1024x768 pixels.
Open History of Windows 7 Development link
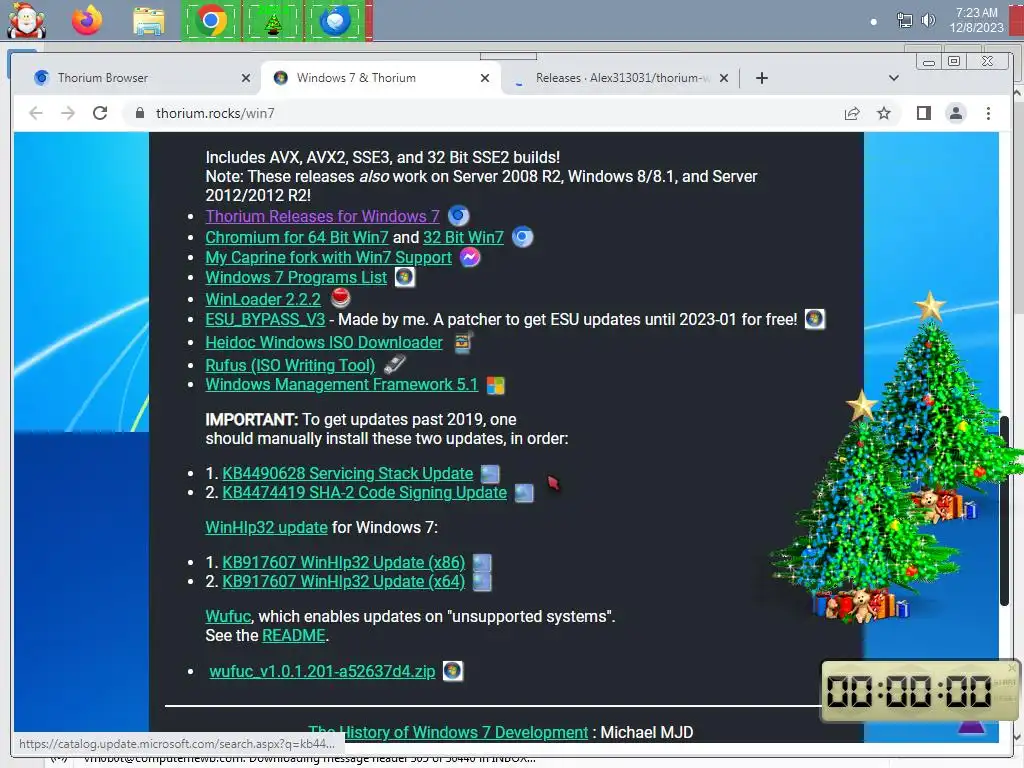point(448,733)
